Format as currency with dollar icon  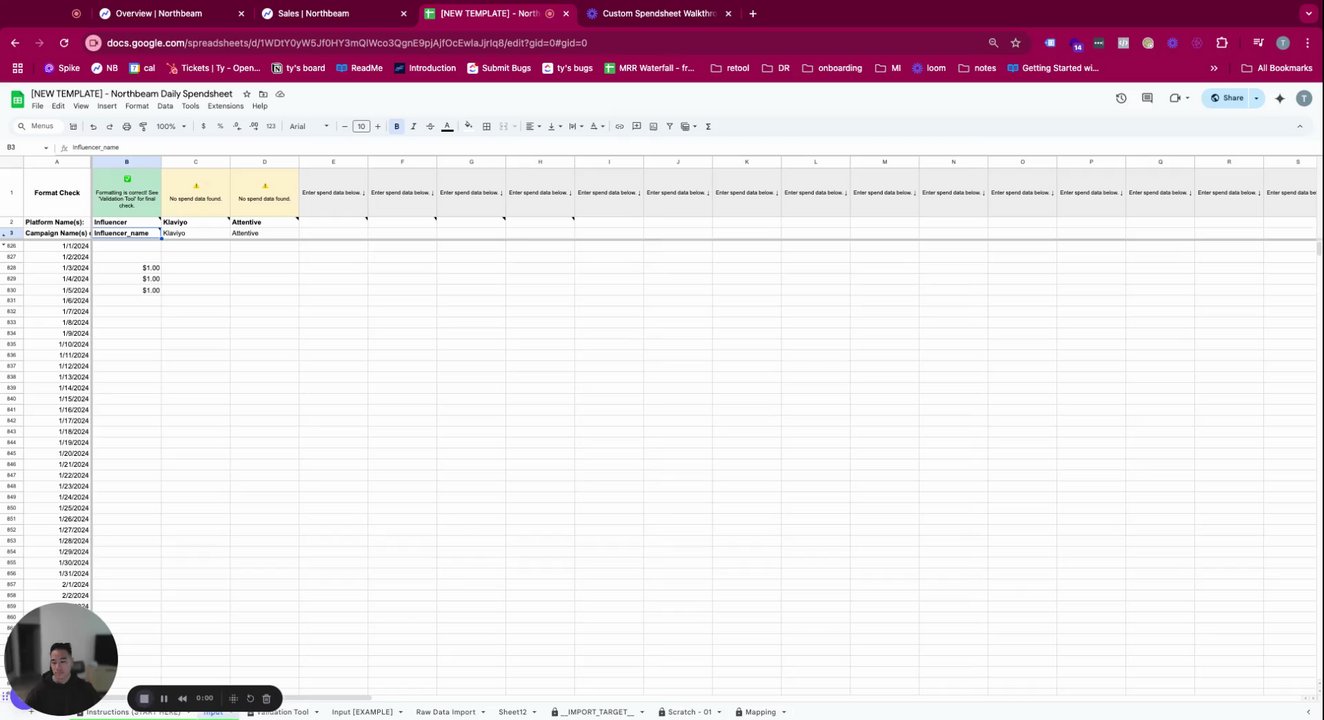pos(203,127)
